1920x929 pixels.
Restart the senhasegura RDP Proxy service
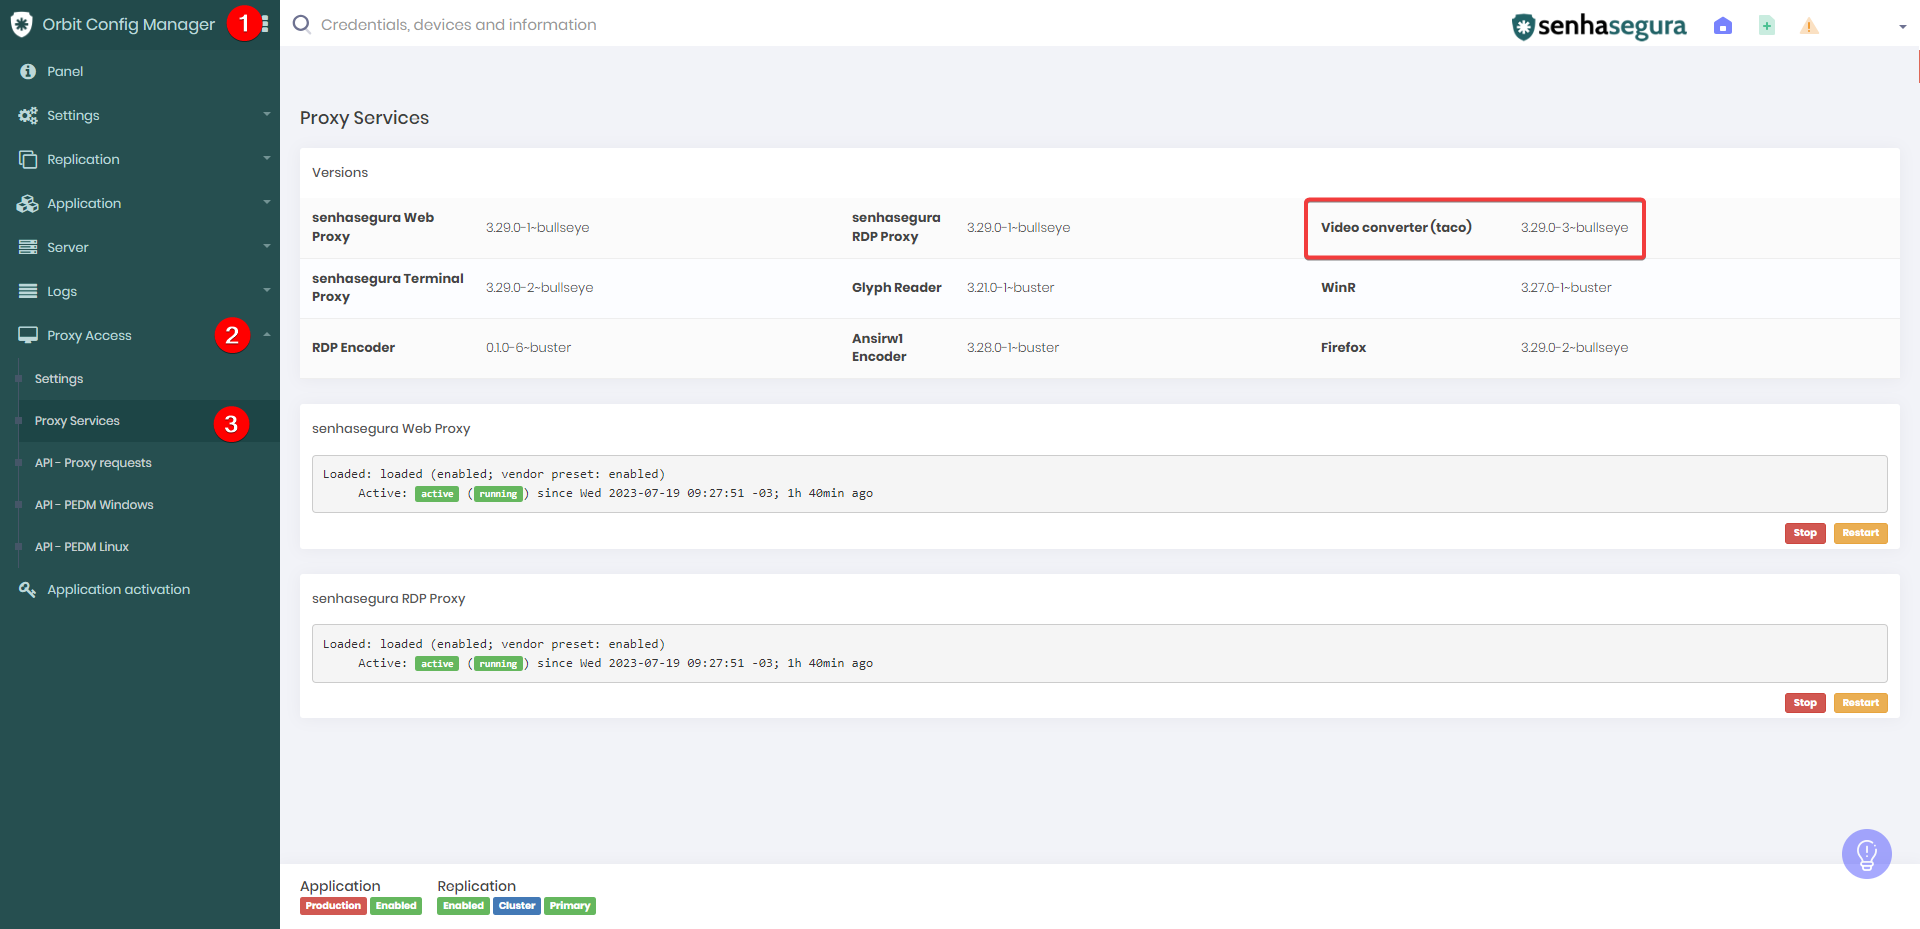pyautogui.click(x=1860, y=703)
